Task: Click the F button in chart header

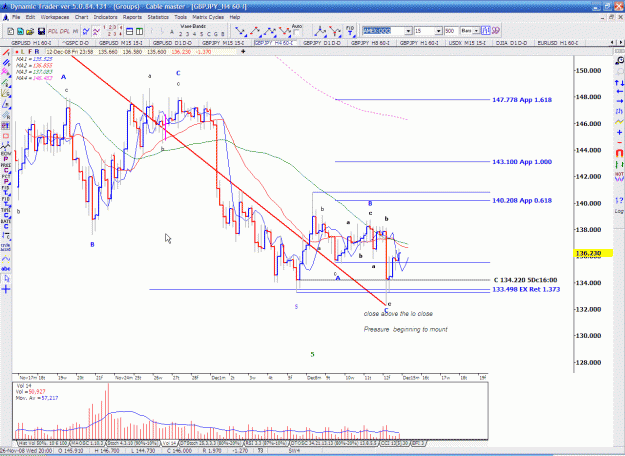Action: point(30,51)
